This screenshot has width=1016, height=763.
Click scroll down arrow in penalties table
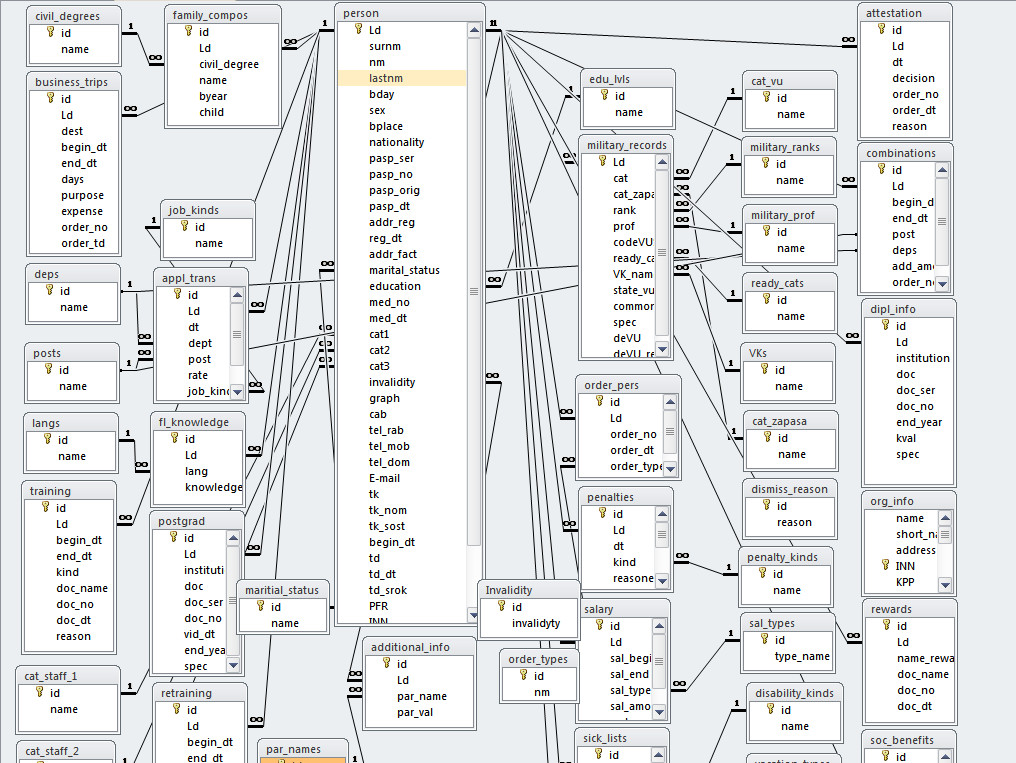(662, 581)
